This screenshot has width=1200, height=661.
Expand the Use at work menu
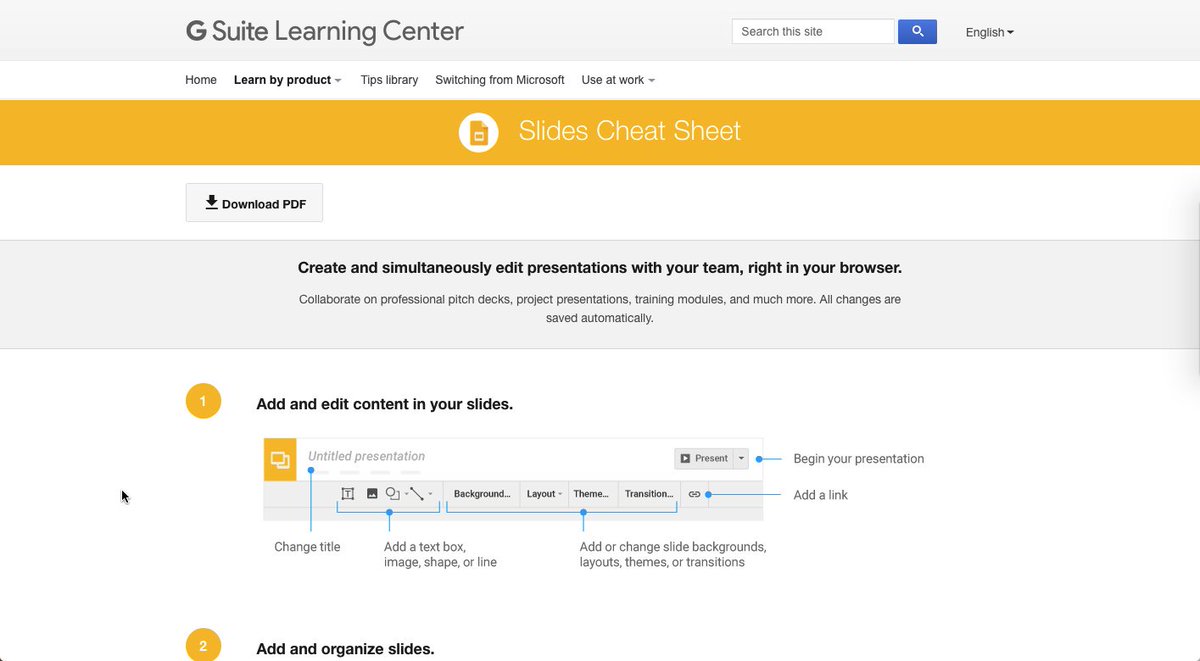[618, 80]
